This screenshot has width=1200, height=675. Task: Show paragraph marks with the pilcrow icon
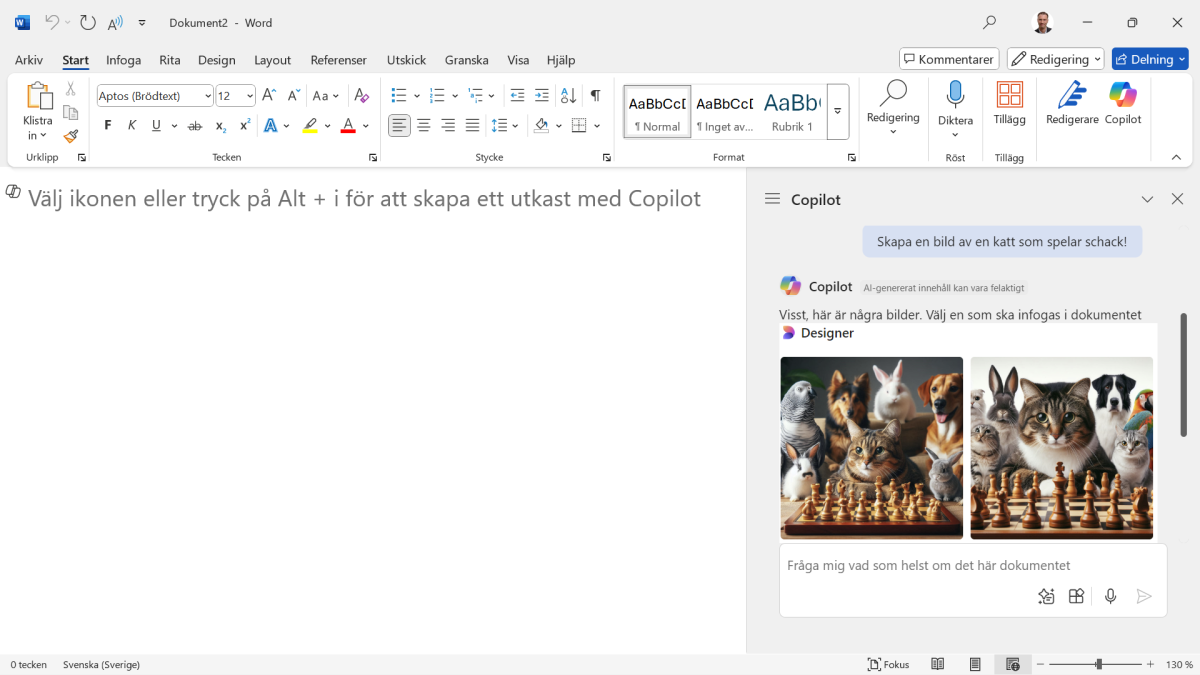tap(595, 96)
